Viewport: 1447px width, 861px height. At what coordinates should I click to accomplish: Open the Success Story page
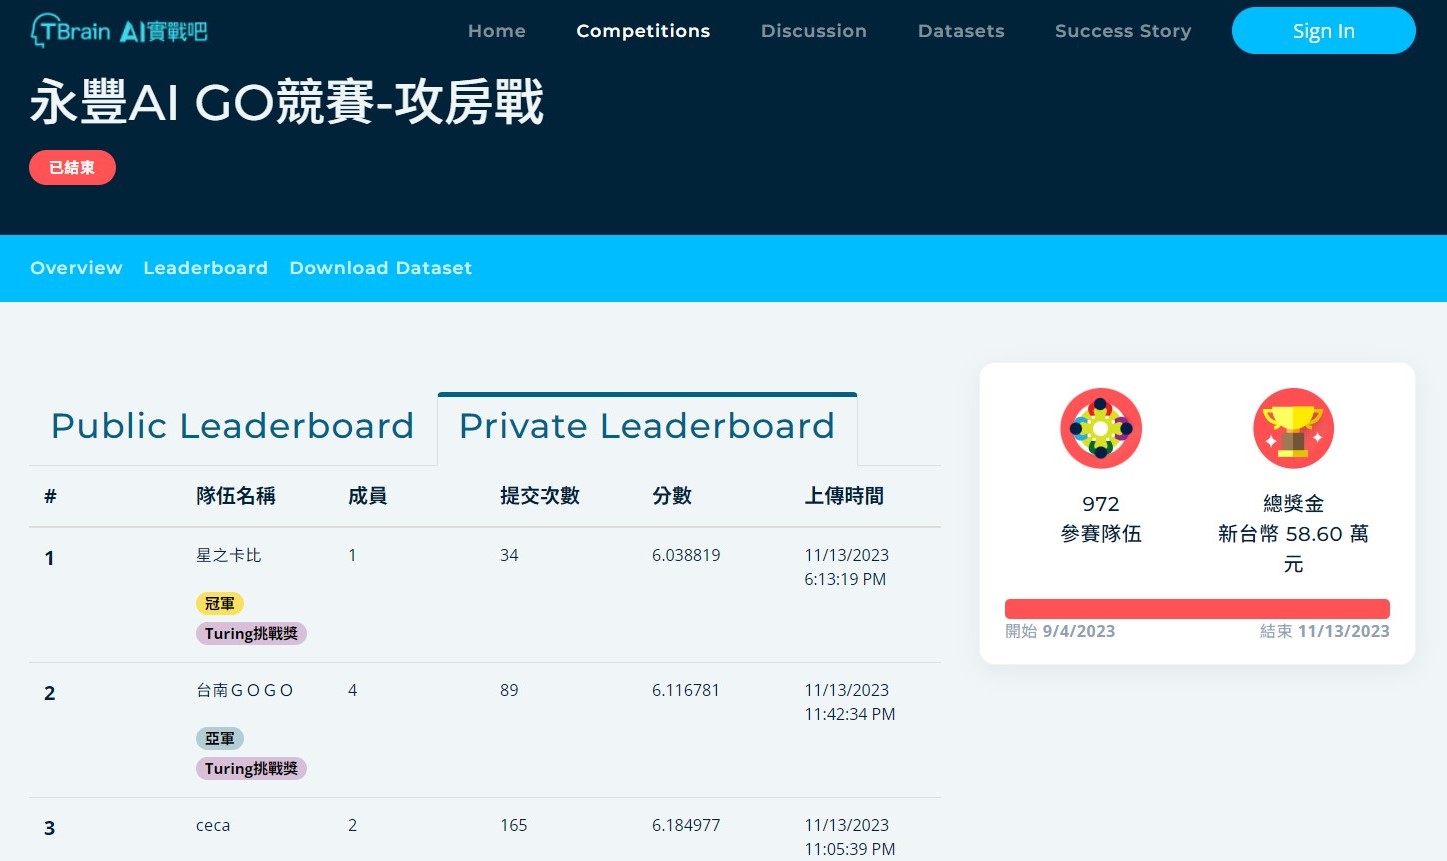(1122, 31)
